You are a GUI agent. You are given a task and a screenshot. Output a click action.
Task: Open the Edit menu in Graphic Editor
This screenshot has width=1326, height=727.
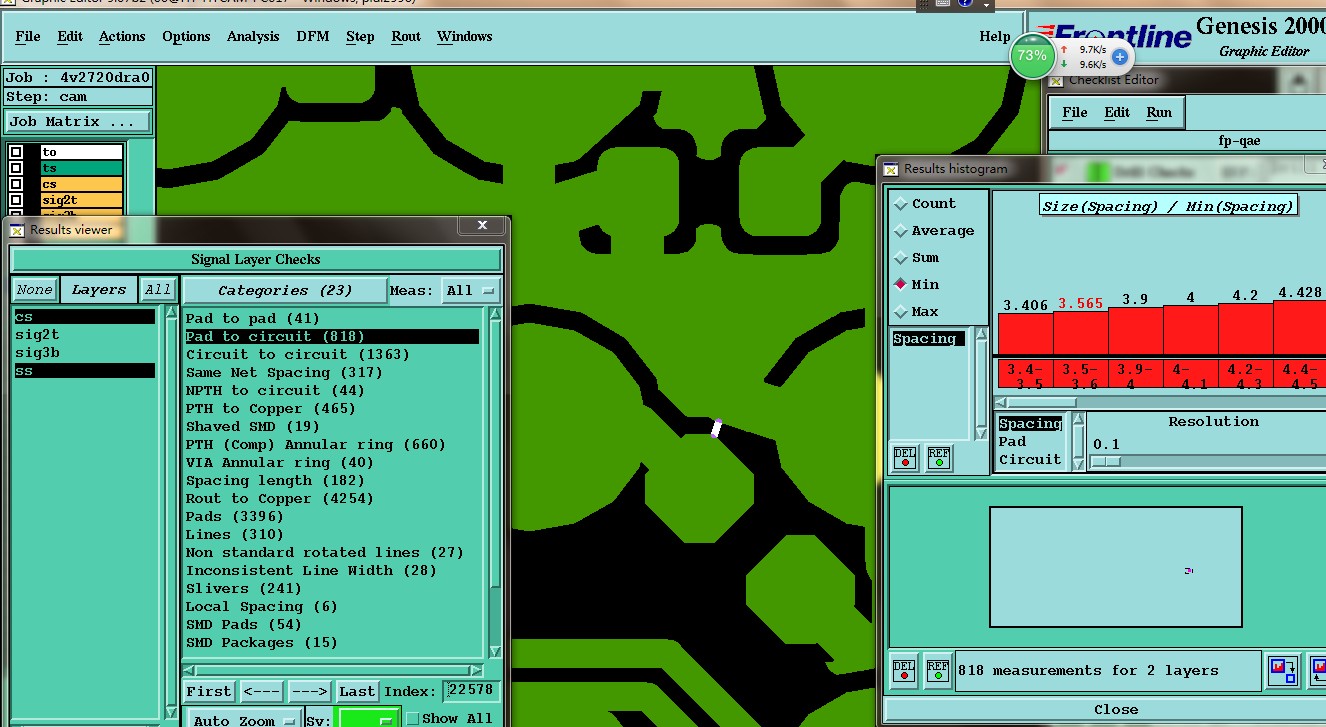point(70,37)
